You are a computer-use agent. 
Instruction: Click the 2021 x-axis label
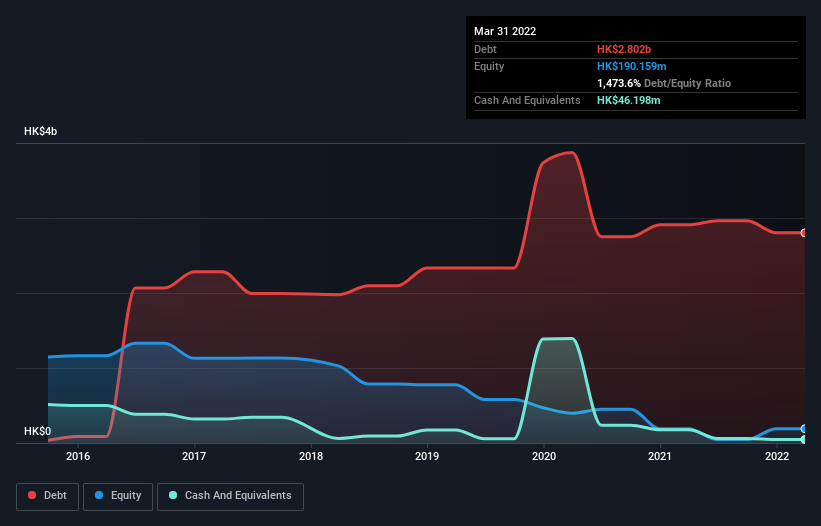click(x=660, y=456)
